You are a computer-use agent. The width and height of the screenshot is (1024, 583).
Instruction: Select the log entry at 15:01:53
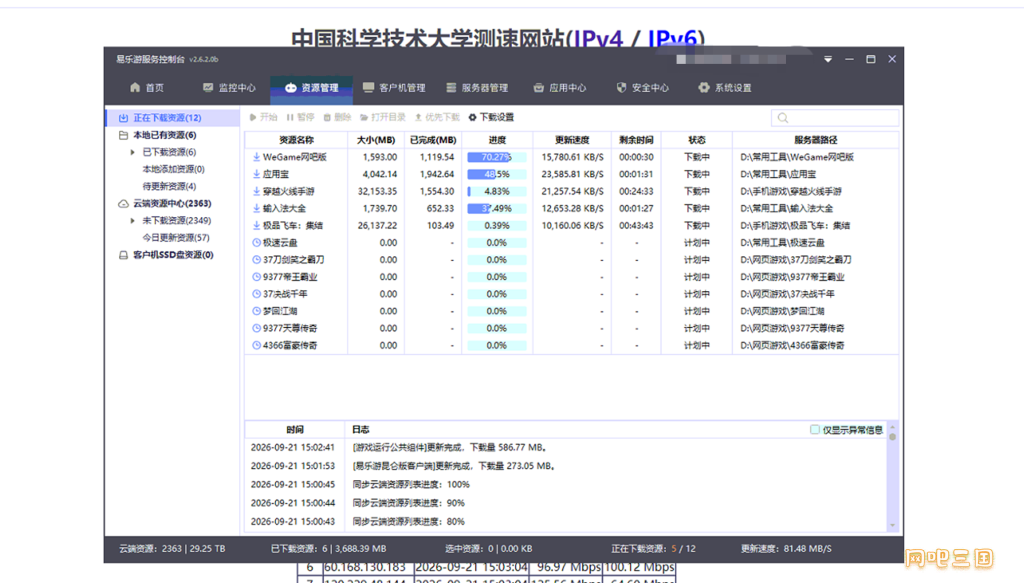pyautogui.click(x=566, y=466)
